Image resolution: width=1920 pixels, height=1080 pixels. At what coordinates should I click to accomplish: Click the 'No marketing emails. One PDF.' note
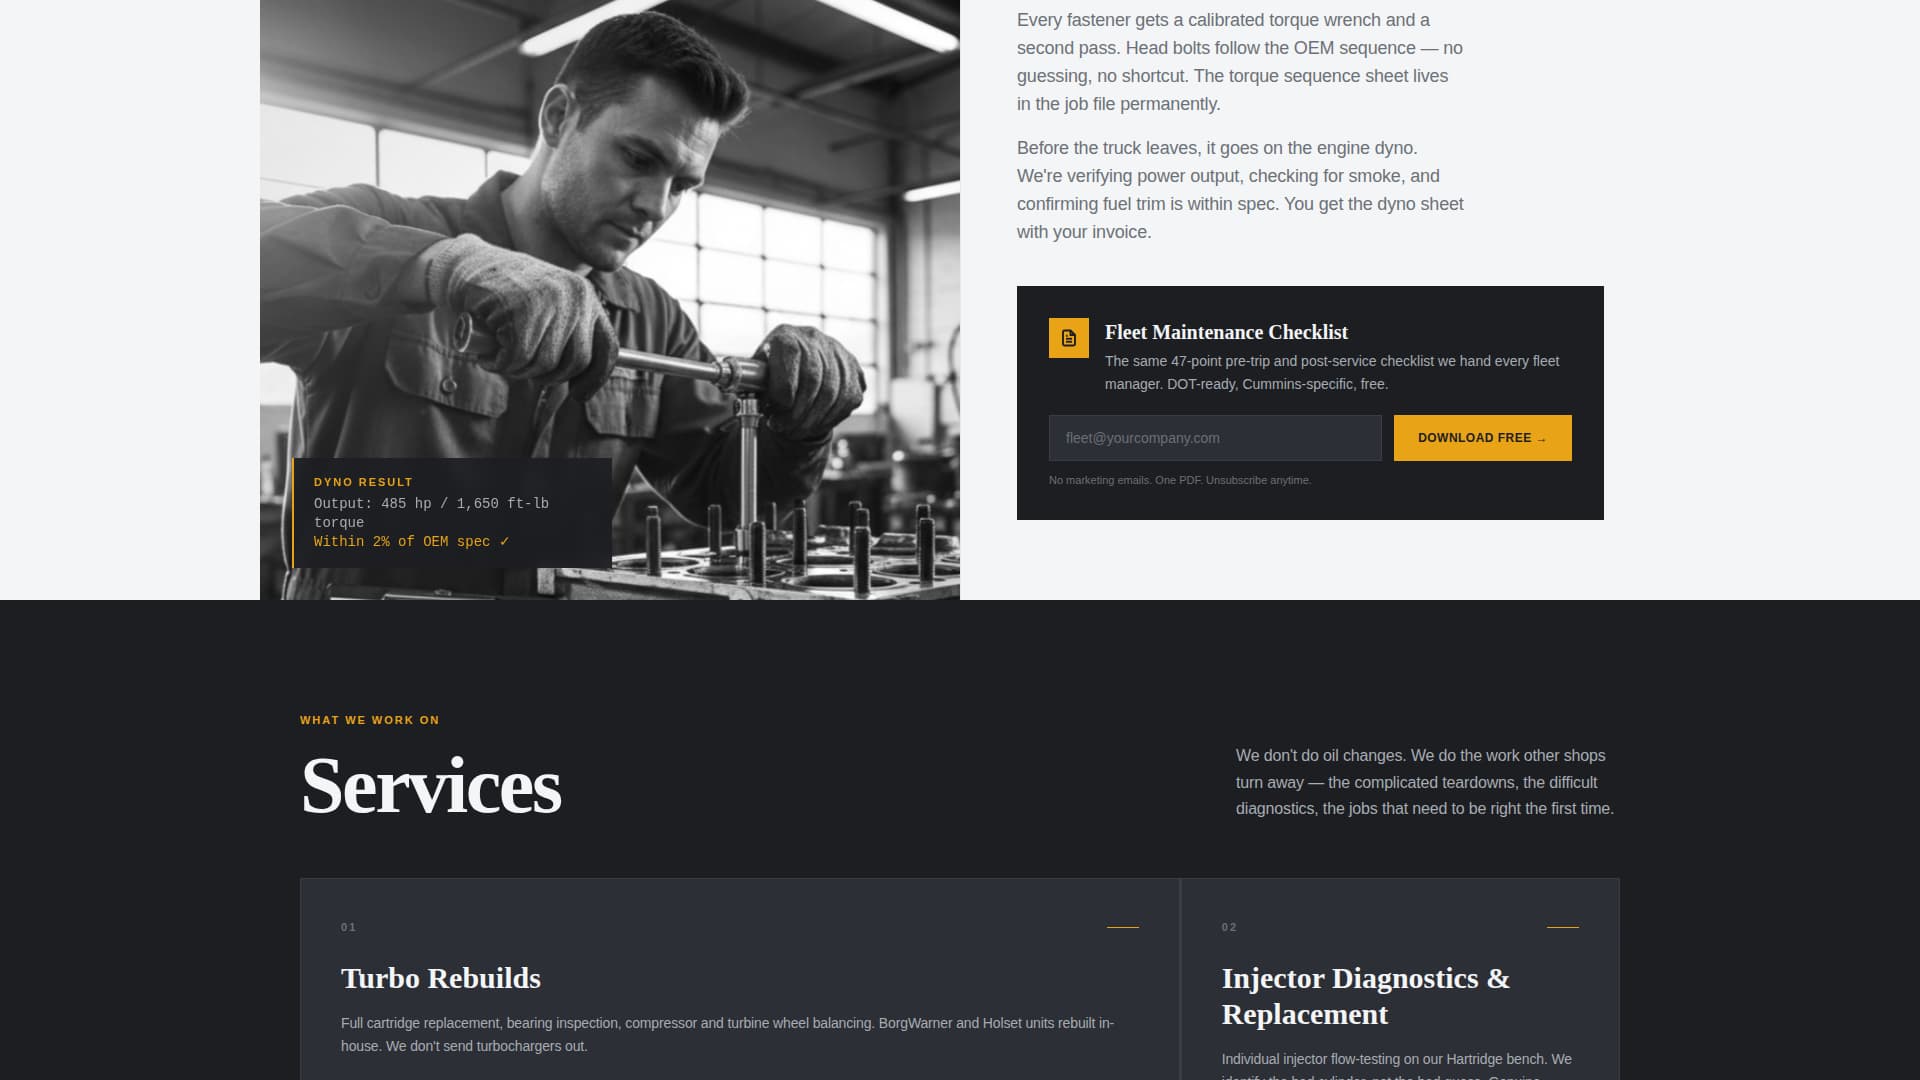pyautogui.click(x=1180, y=480)
